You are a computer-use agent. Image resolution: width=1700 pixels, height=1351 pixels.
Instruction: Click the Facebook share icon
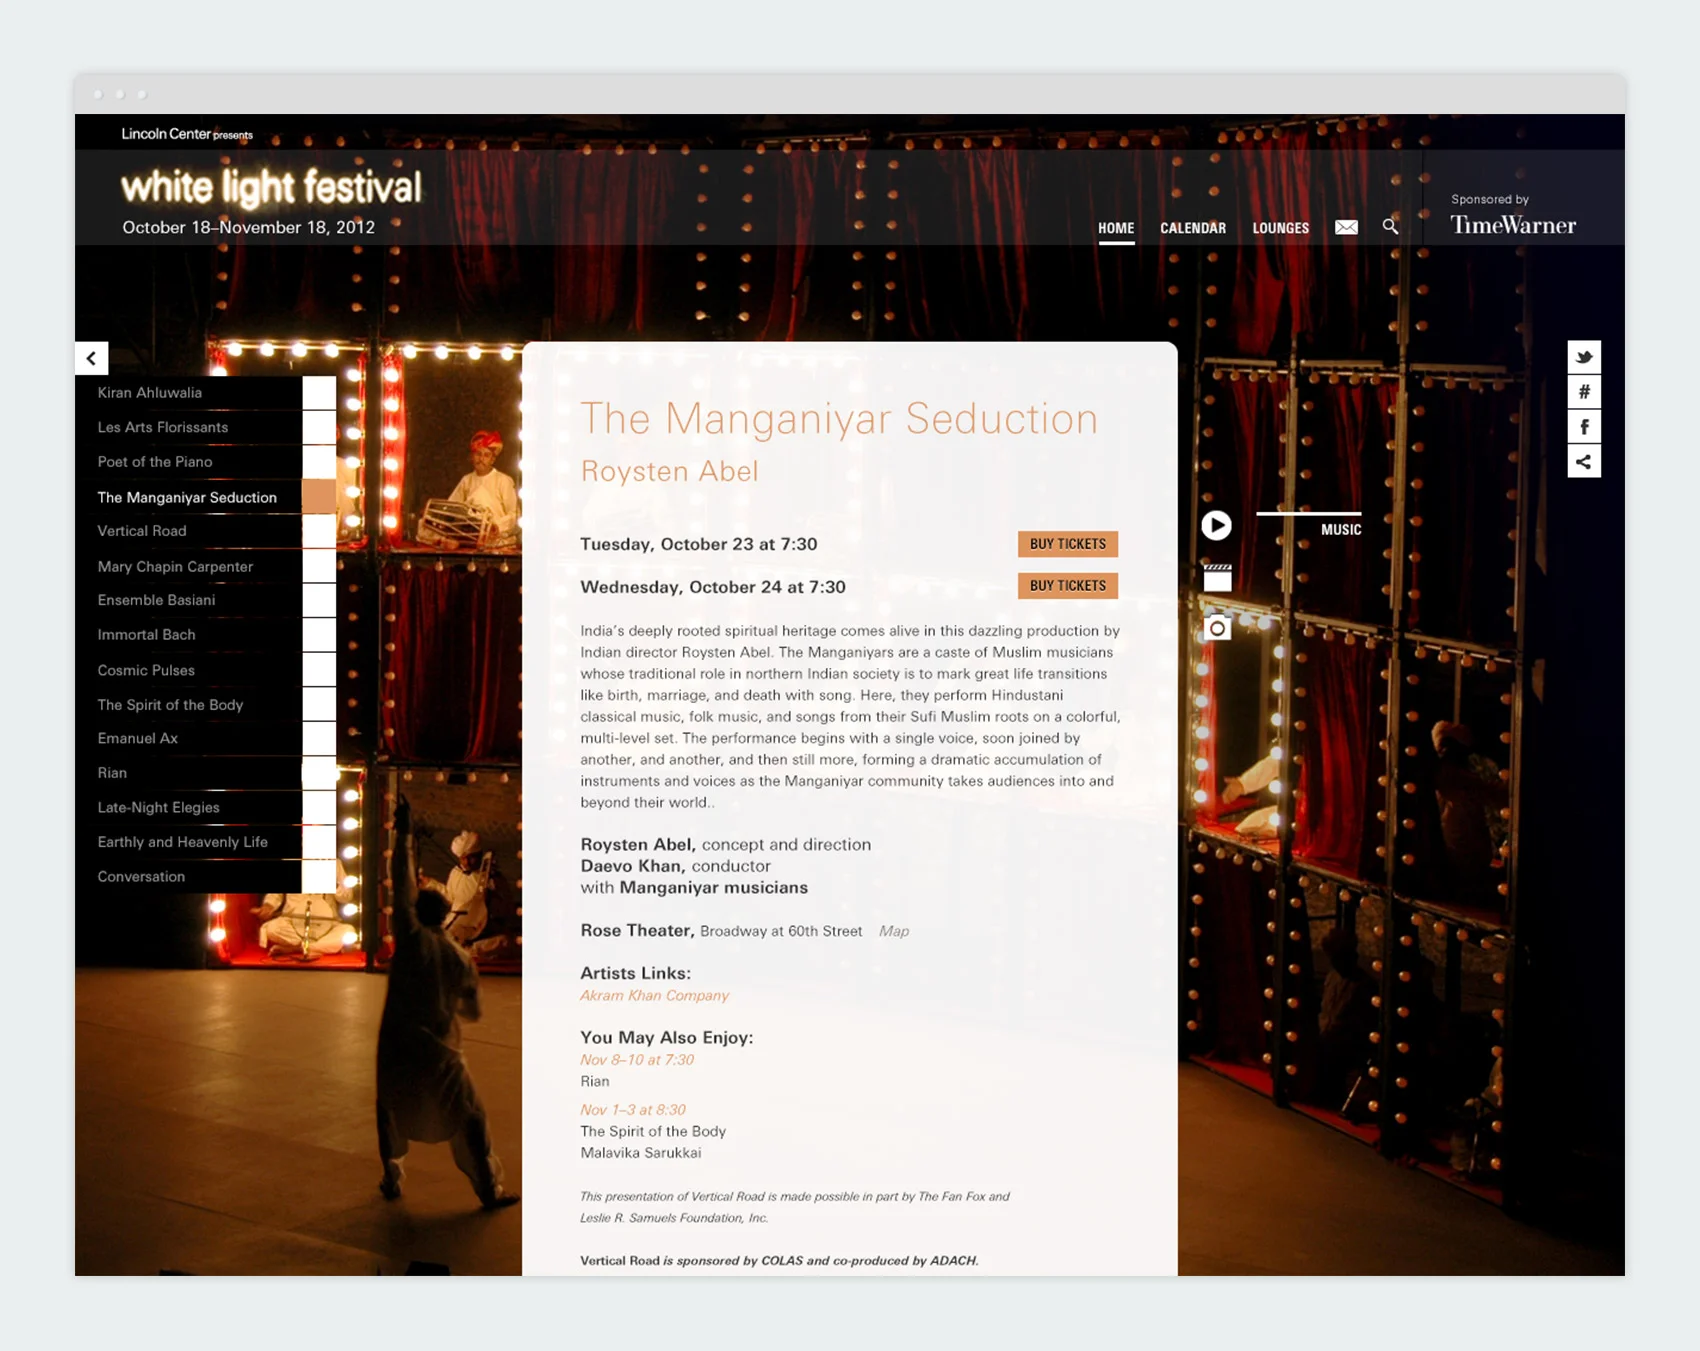[1584, 427]
